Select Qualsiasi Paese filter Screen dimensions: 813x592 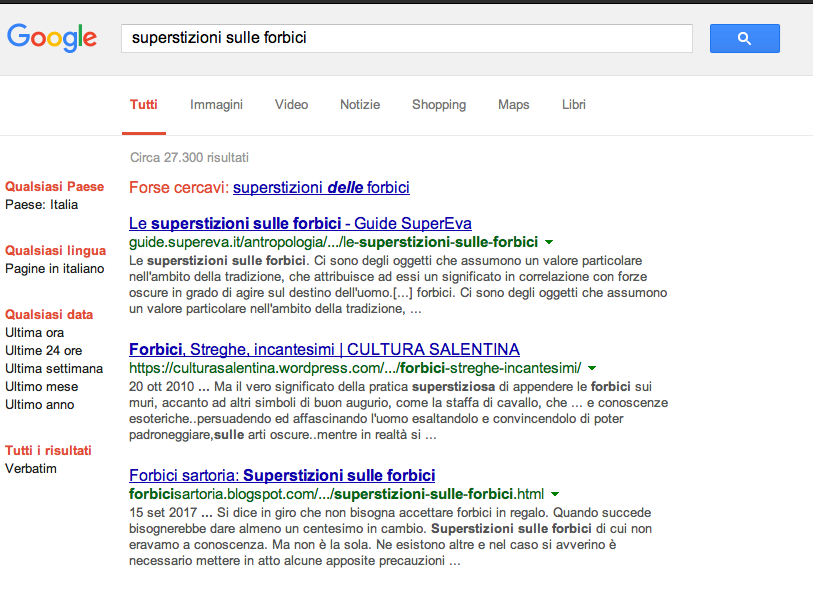pos(54,187)
